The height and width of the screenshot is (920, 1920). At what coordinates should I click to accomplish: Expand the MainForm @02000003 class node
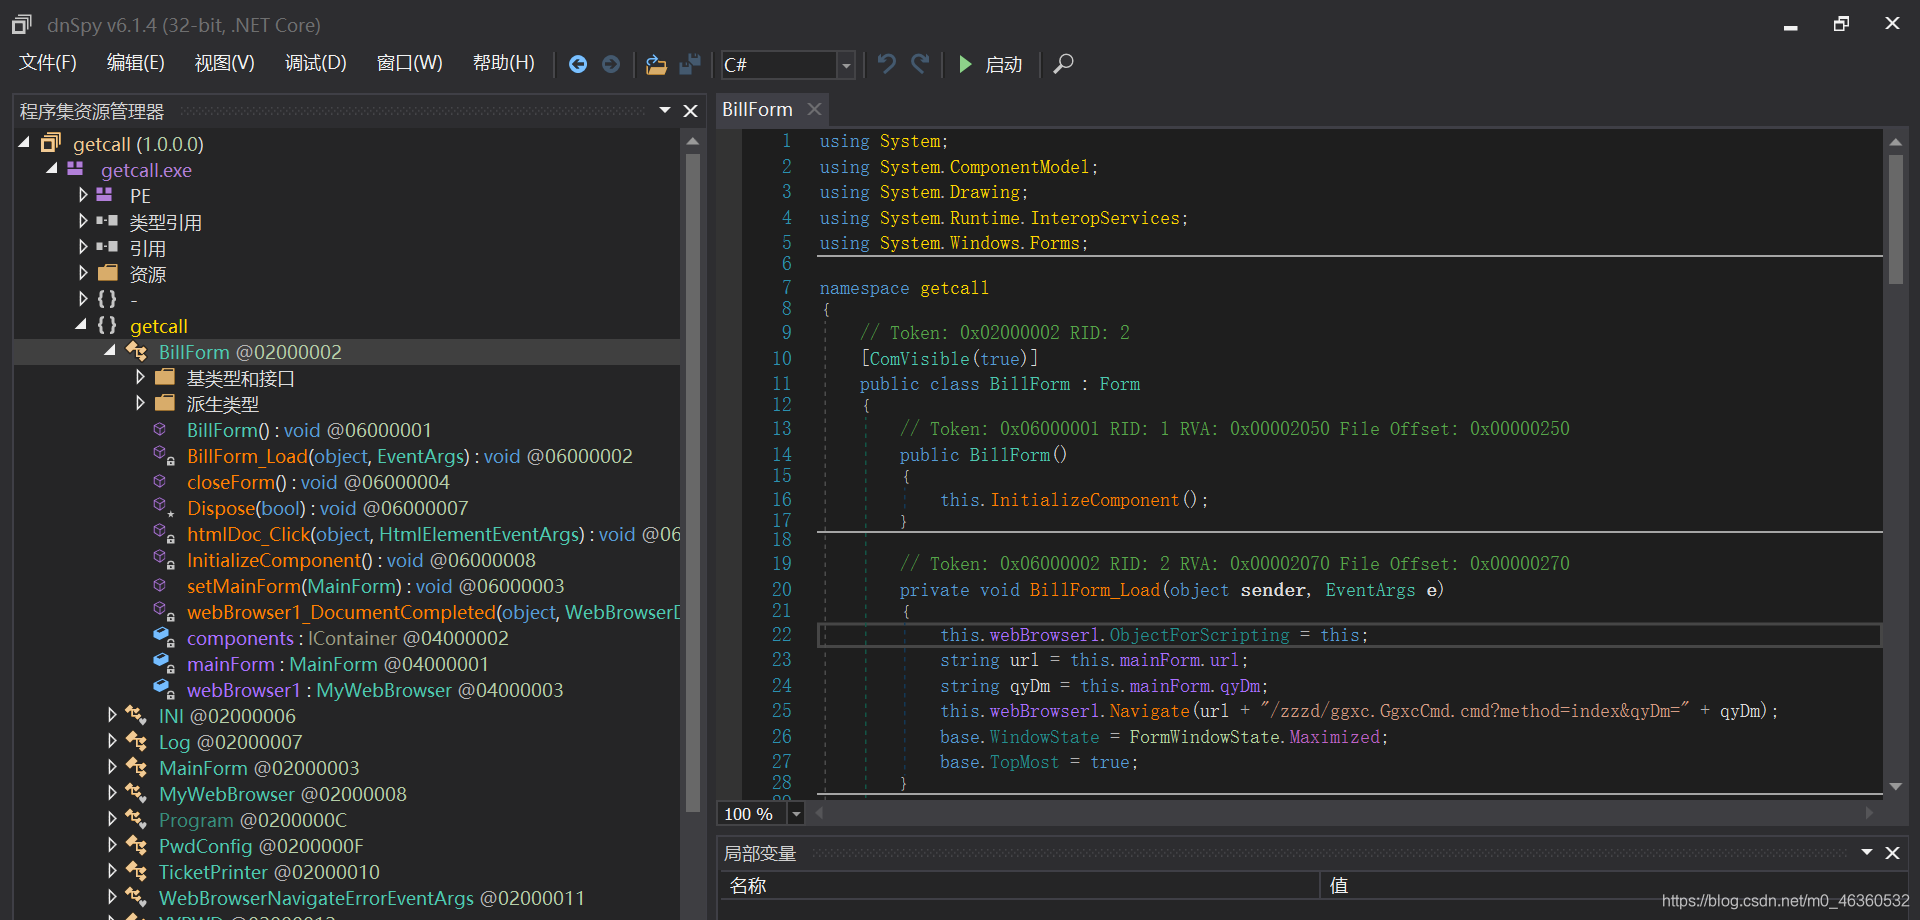[x=112, y=767]
